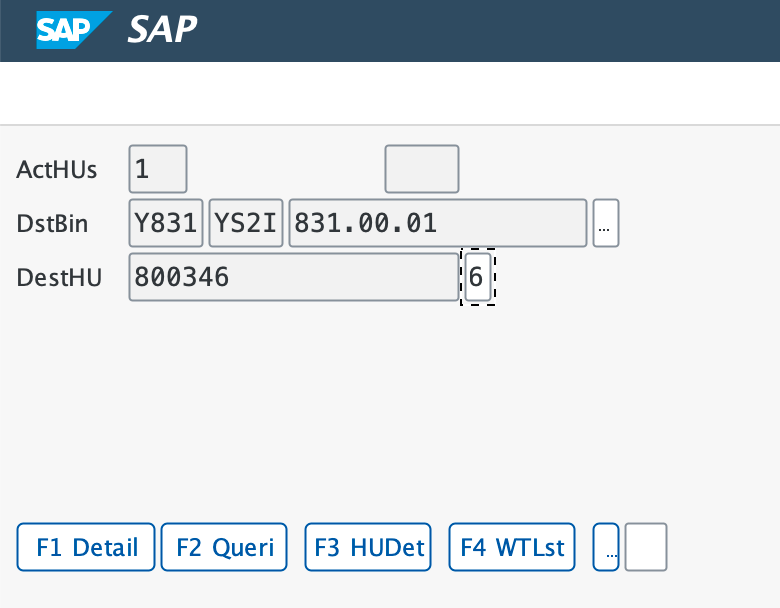780x608 pixels.
Task: Click the 831.00.01 bin field
Action: [x=437, y=223]
